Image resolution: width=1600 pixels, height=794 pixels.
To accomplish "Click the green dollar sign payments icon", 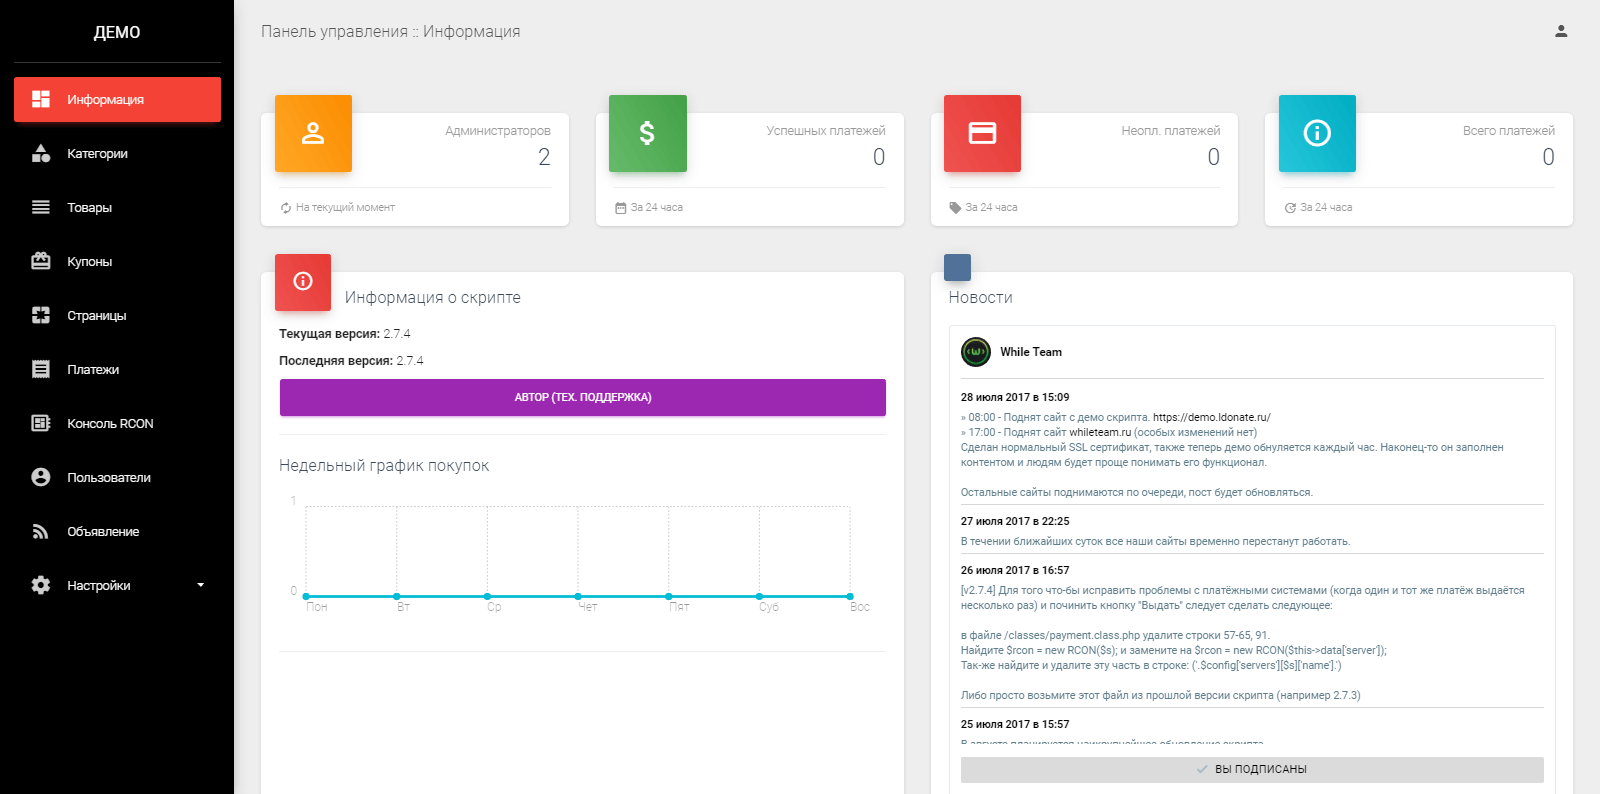I will [x=647, y=133].
